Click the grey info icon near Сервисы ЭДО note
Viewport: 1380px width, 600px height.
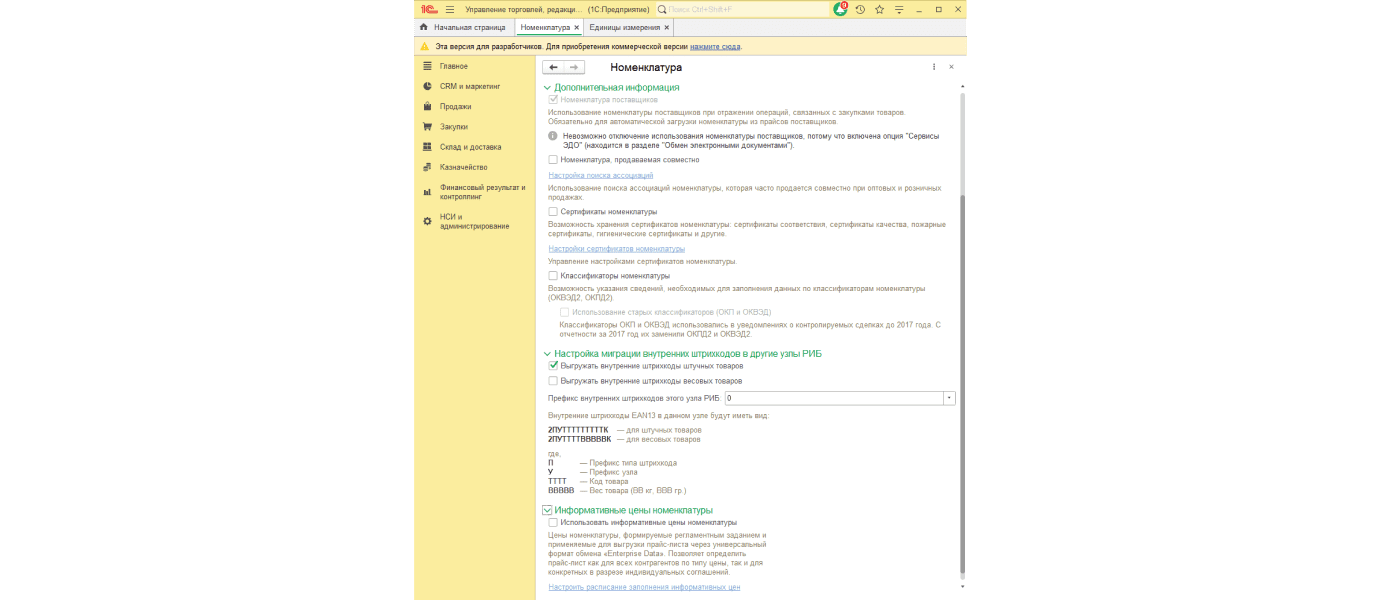(552, 135)
